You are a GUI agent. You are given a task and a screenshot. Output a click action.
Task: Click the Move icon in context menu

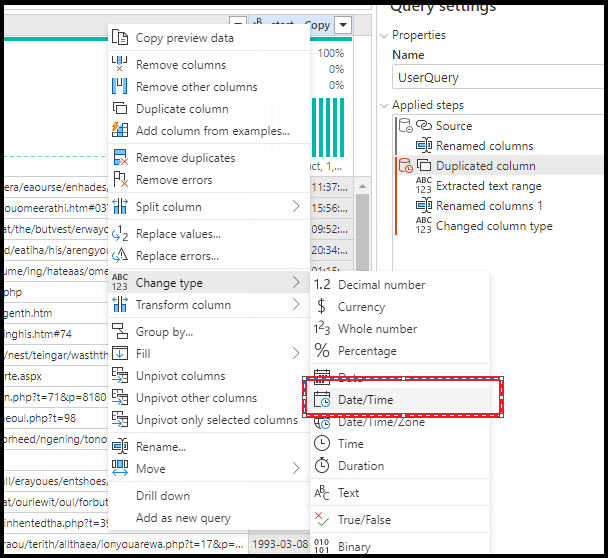point(120,468)
